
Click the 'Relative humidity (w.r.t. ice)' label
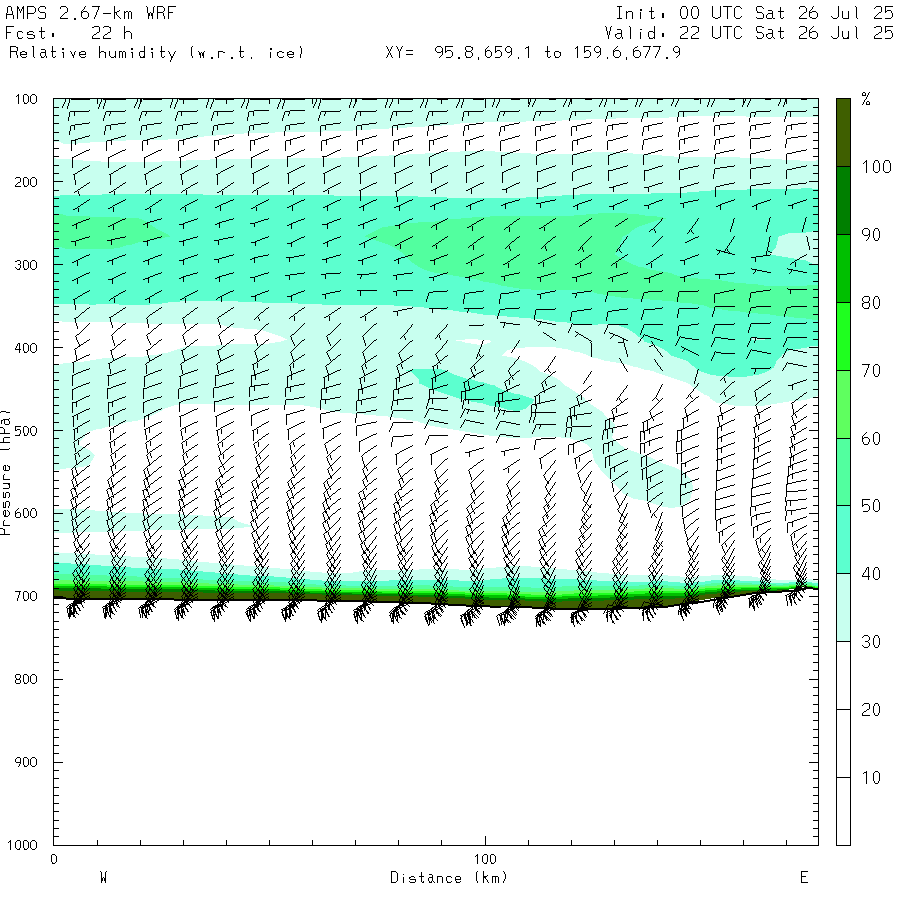point(156,53)
